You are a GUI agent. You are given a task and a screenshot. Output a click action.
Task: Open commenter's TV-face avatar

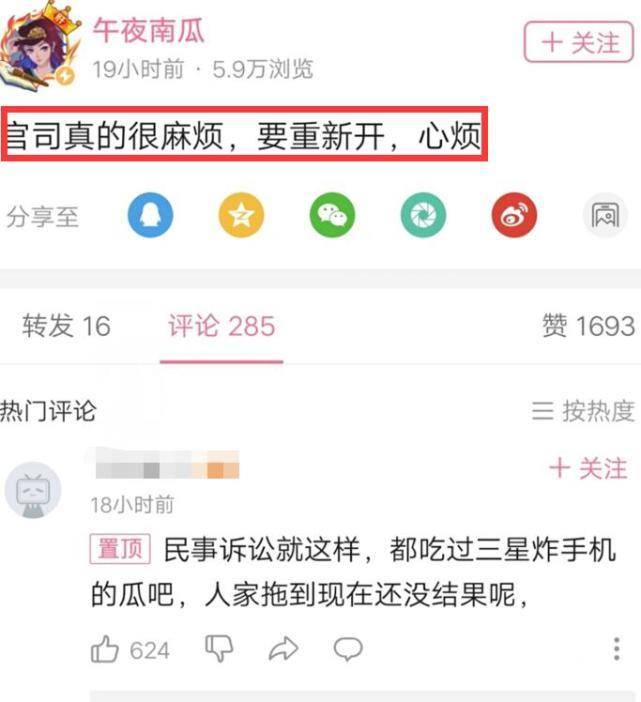[33, 490]
